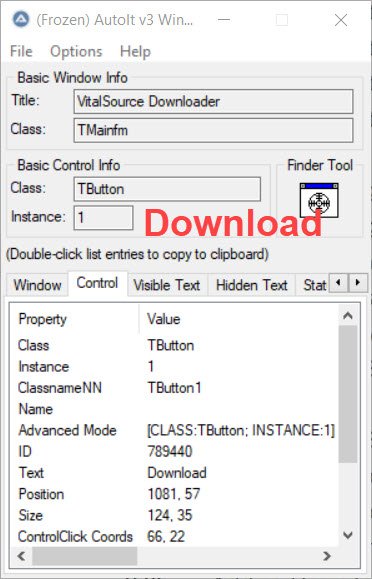
Task: Click the list's scroll down arrow
Action: tap(348, 535)
